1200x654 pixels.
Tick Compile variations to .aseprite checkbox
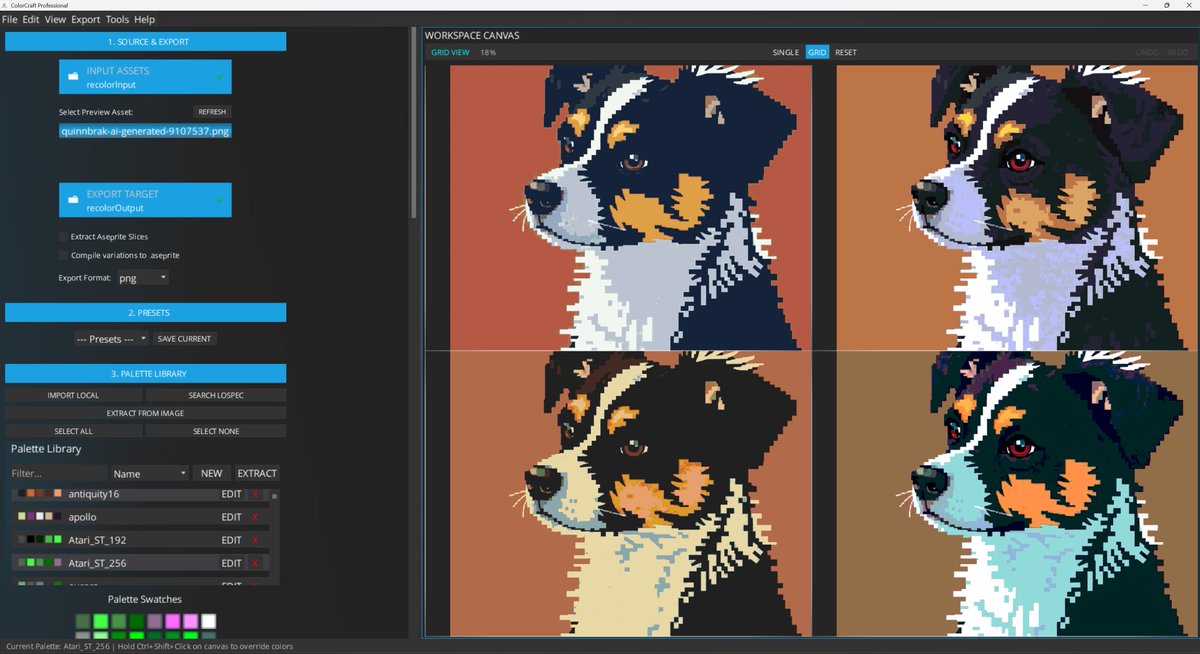pyautogui.click(x=64, y=255)
